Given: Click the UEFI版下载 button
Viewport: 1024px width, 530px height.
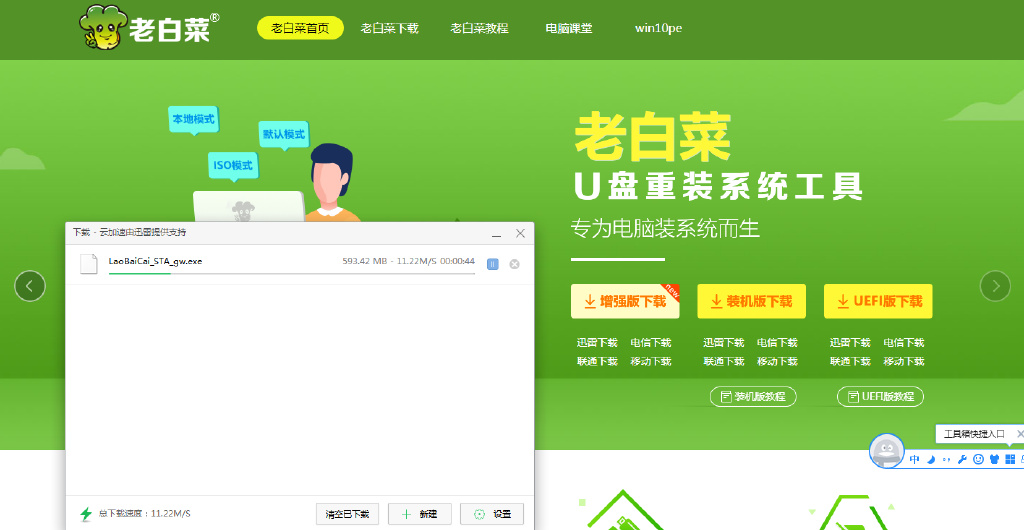Looking at the screenshot, I should click(x=878, y=301).
